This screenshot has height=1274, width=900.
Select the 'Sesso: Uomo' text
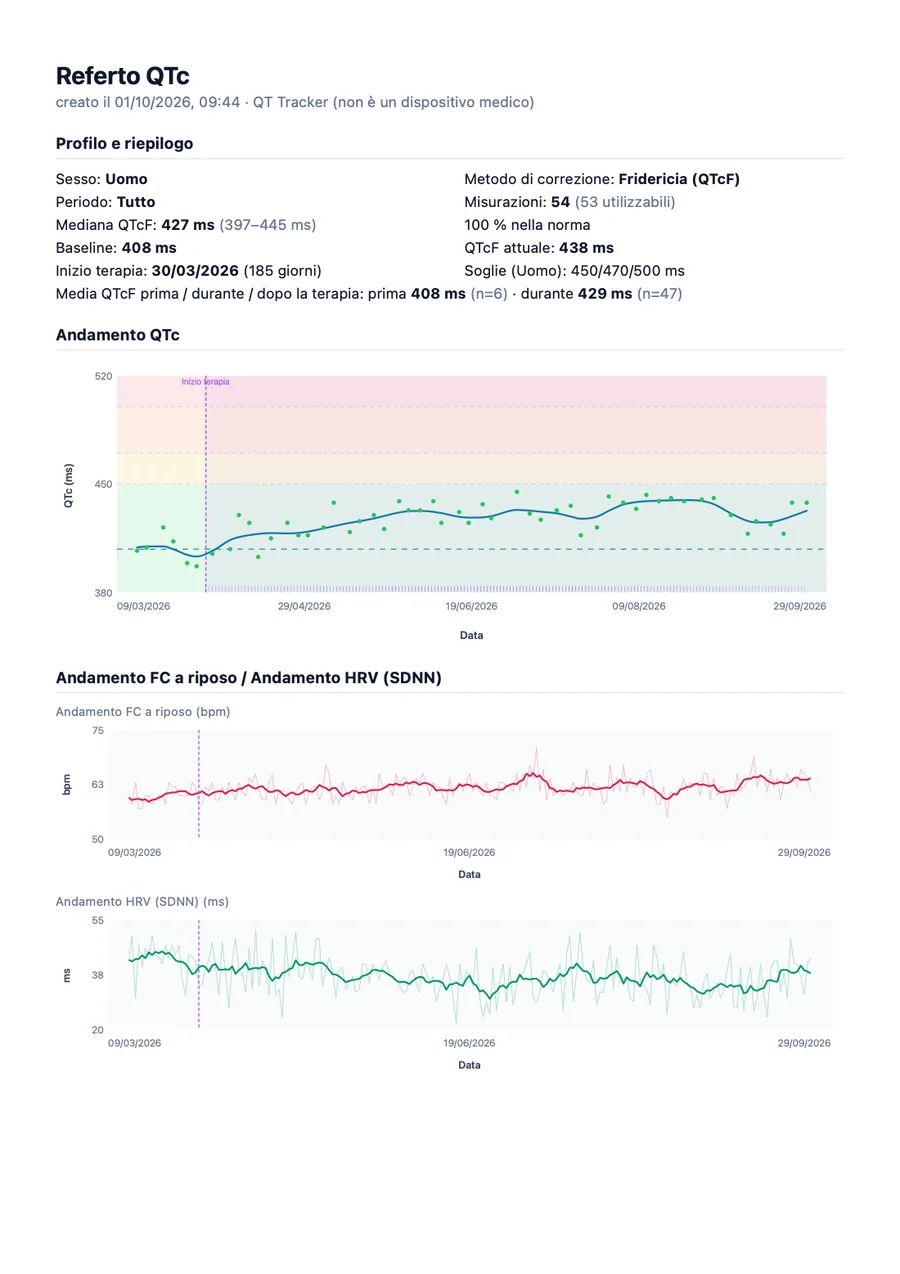(102, 179)
